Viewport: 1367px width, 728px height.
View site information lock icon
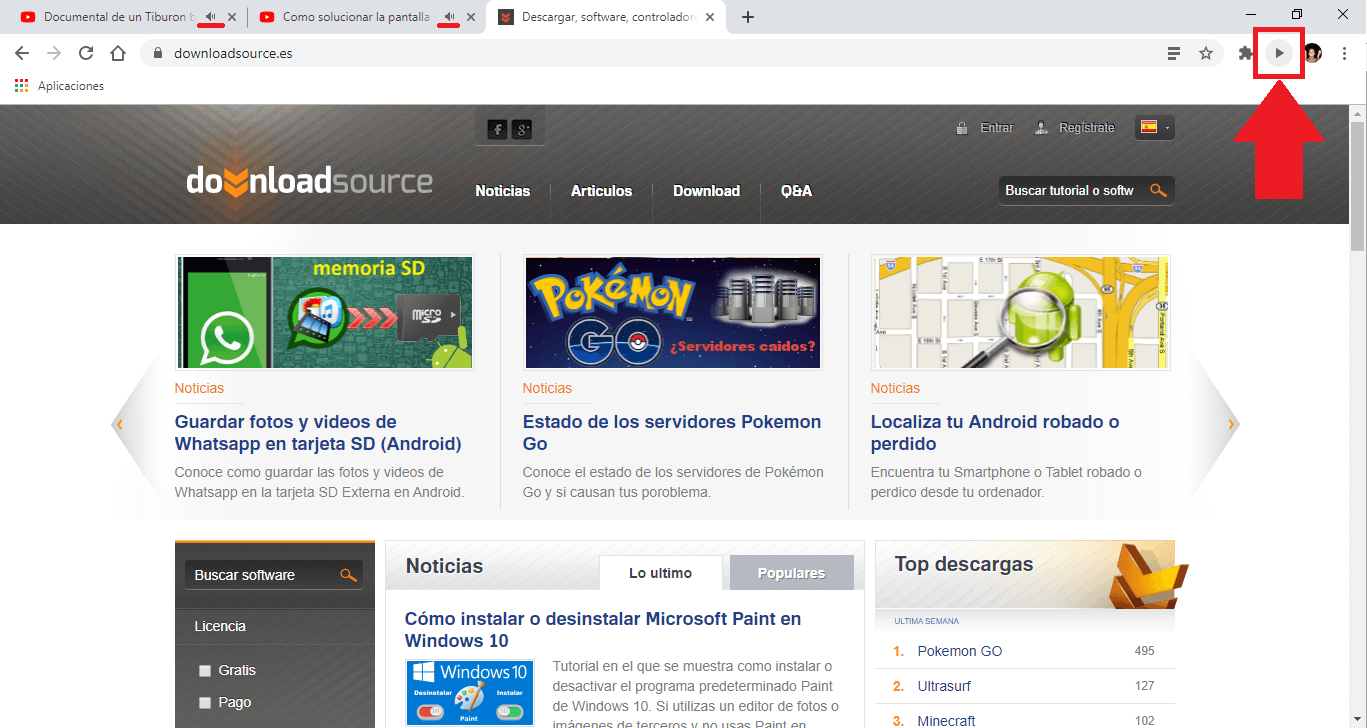[x=157, y=53]
